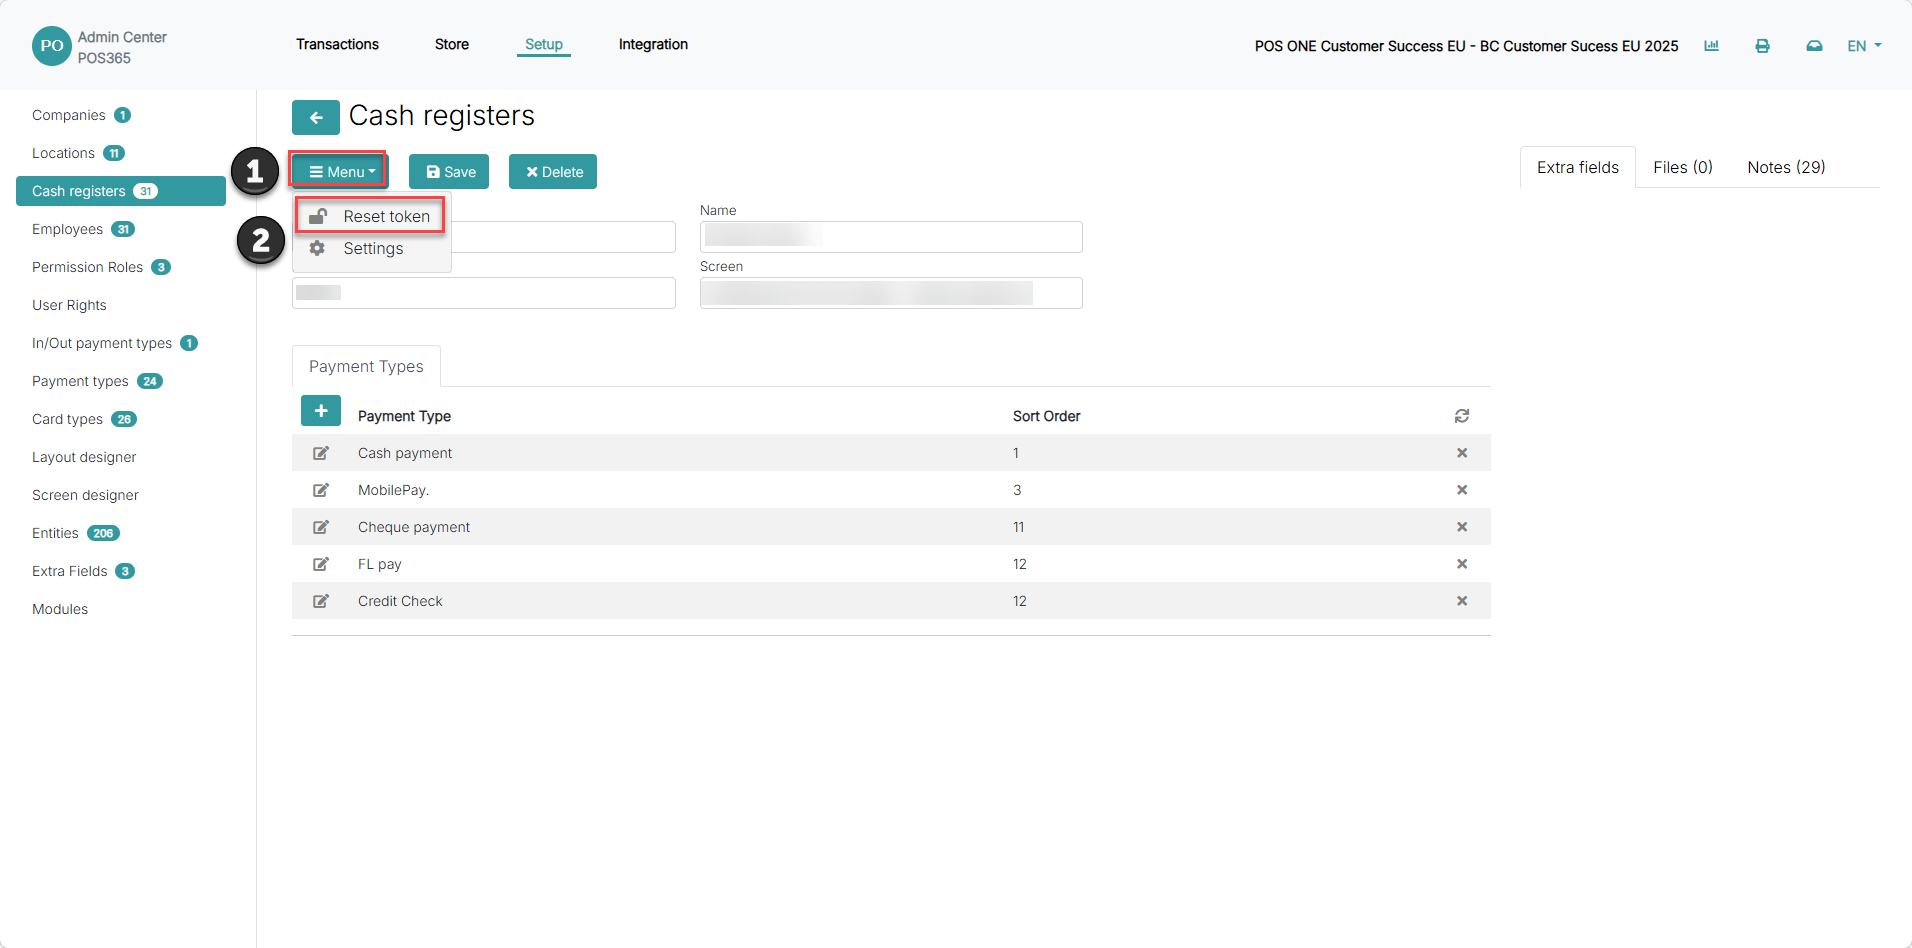Add a new payment type with plus

click(321, 411)
